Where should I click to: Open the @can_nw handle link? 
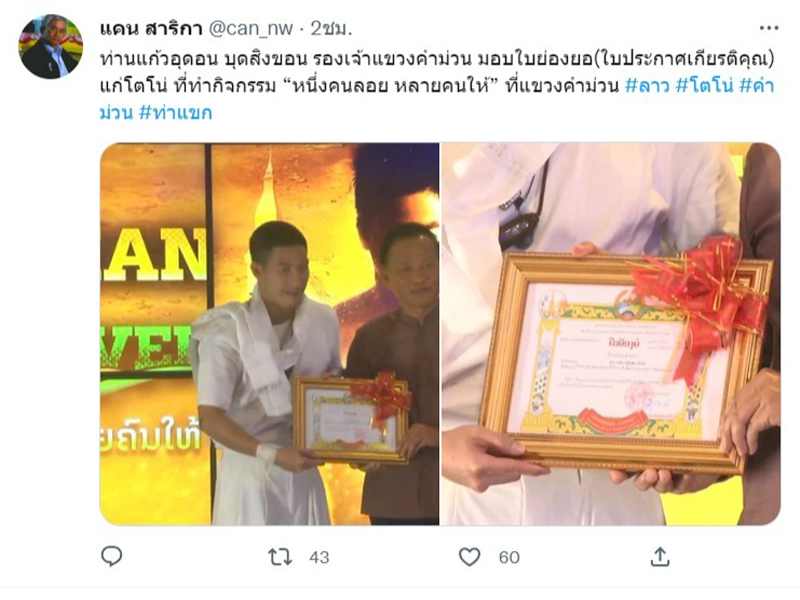(x=251, y=29)
